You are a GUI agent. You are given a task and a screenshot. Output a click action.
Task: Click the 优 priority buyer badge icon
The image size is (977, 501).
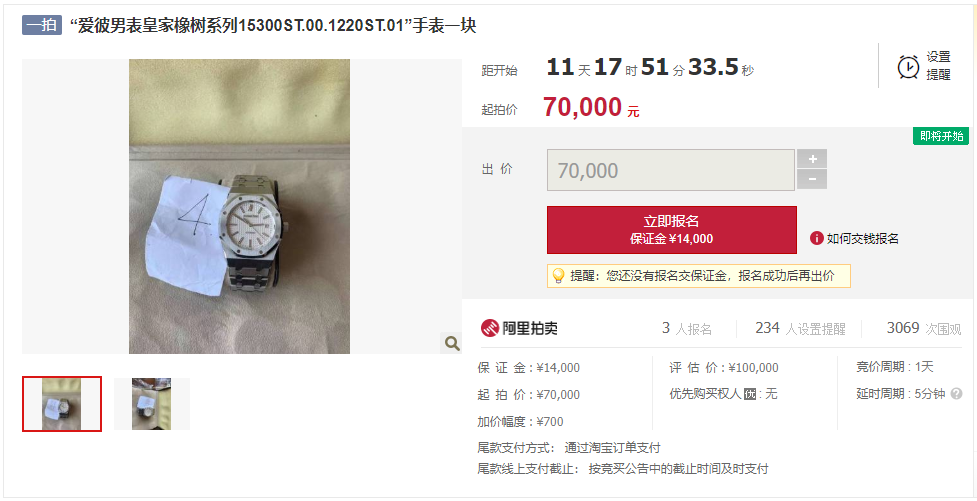click(750, 394)
